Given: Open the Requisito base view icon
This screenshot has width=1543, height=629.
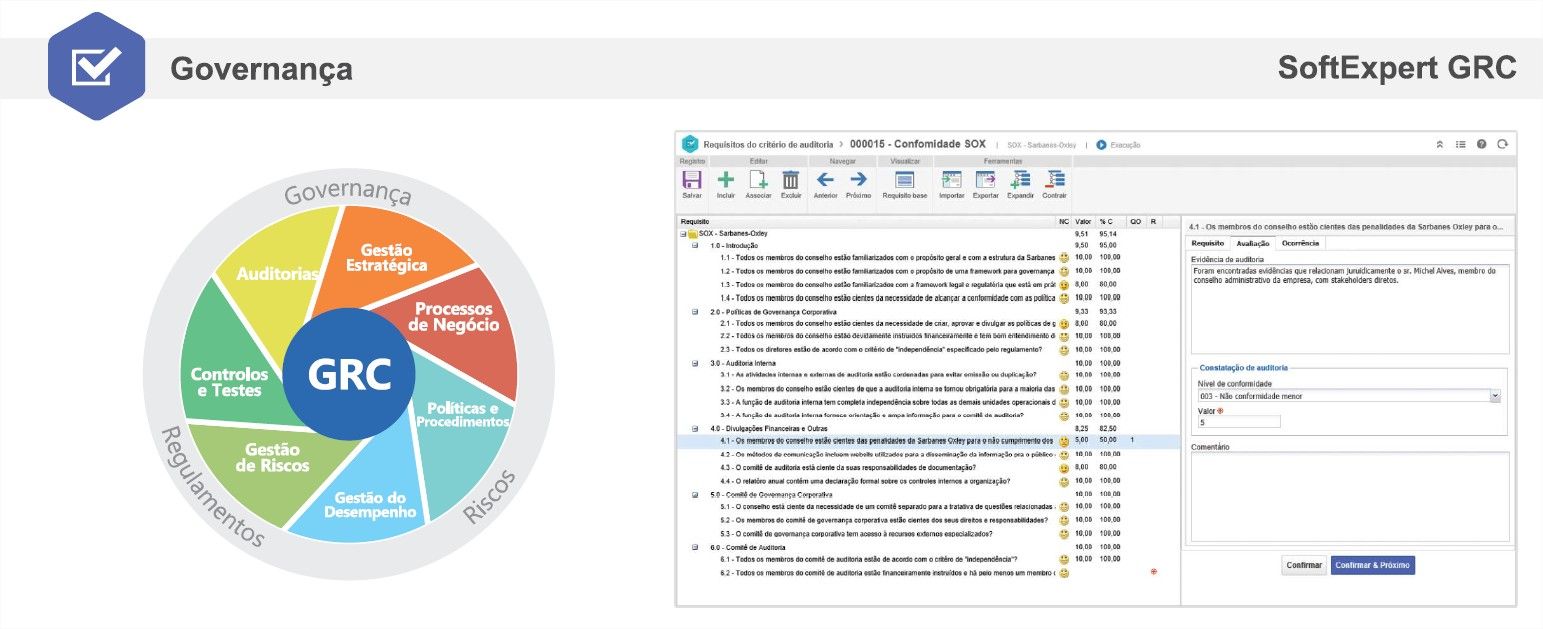Looking at the screenshot, I should (905, 180).
